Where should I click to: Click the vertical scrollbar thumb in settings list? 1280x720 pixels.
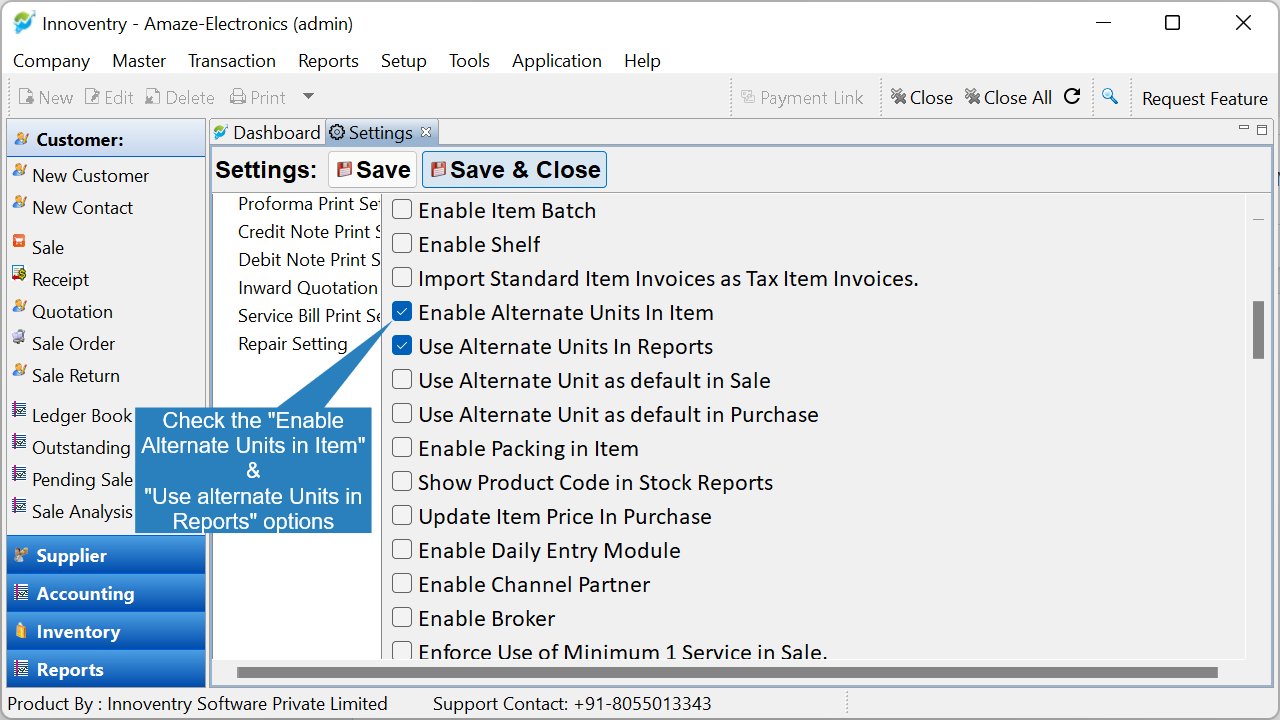click(1258, 329)
